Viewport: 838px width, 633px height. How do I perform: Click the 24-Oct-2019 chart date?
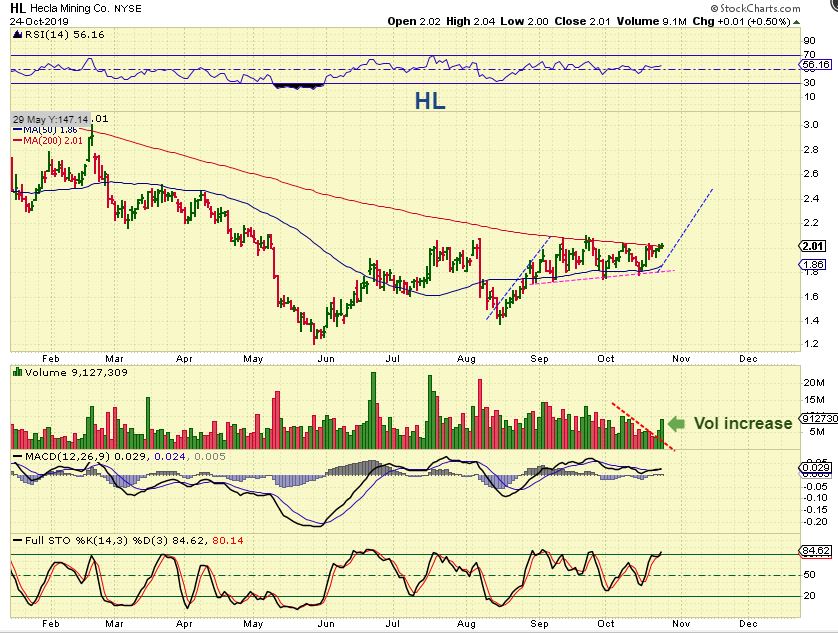pyautogui.click(x=39, y=22)
